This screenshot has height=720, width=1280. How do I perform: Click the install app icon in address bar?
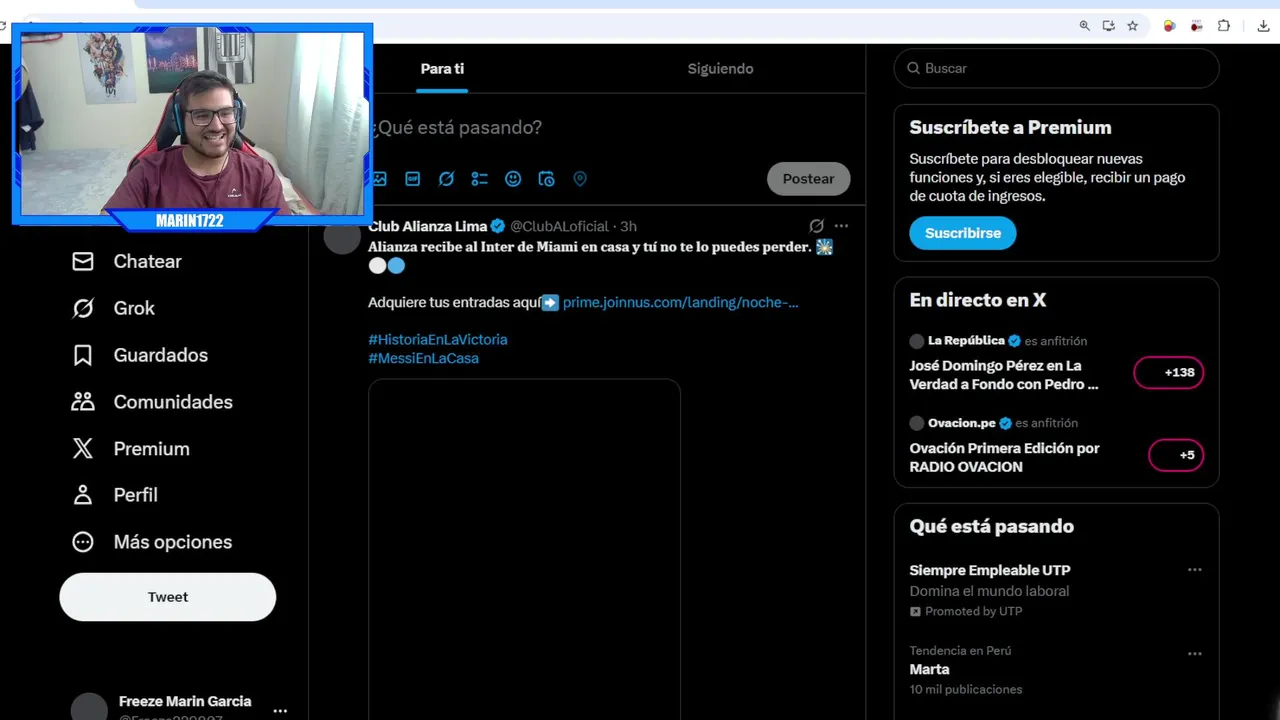click(1108, 26)
